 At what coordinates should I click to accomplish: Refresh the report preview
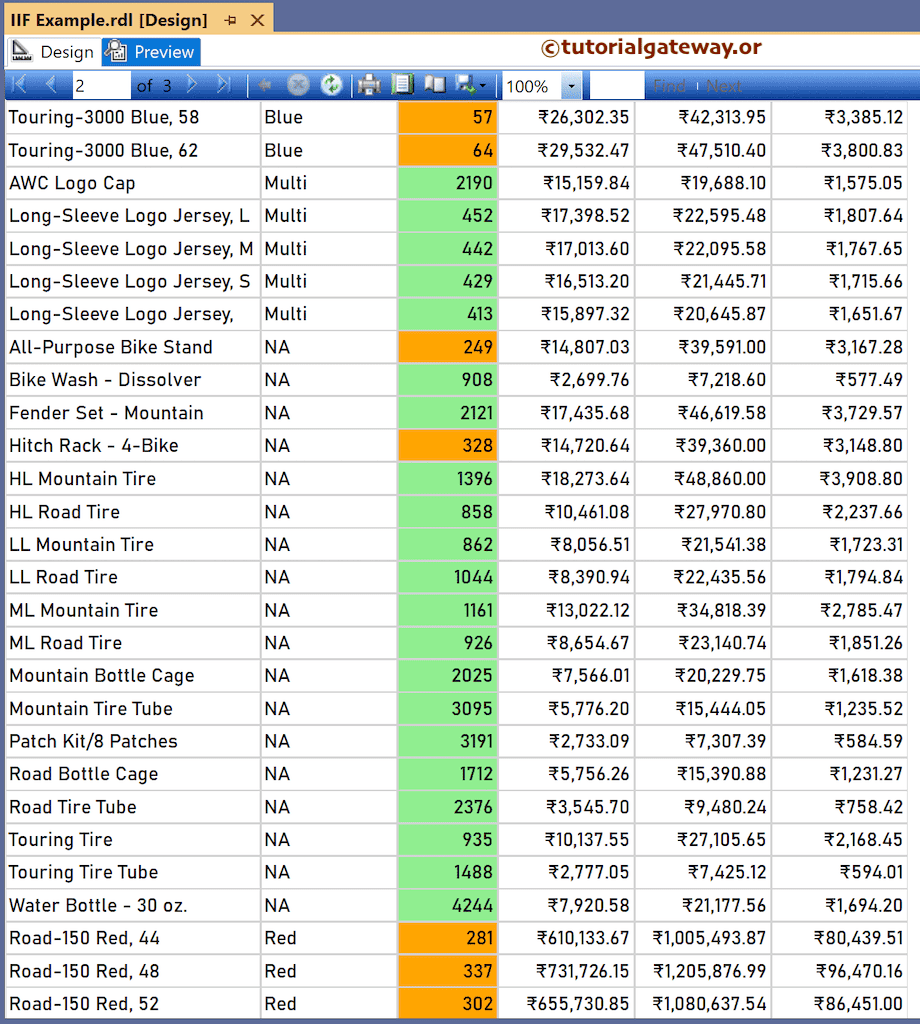331,84
